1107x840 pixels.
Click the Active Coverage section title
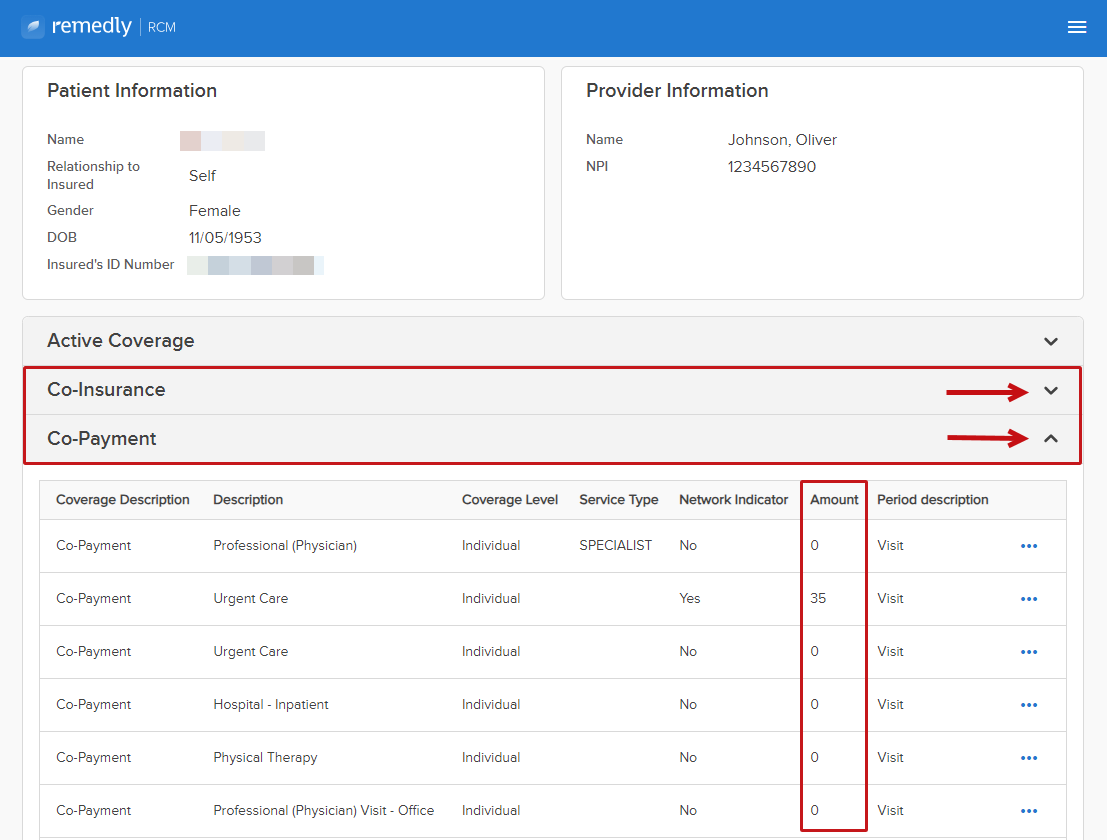[x=121, y=340]
